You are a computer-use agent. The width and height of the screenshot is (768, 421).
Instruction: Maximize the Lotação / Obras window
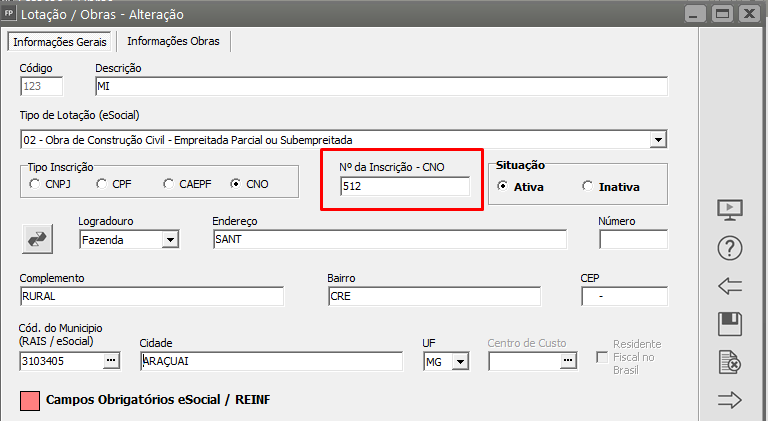click(x=722, y=13)
